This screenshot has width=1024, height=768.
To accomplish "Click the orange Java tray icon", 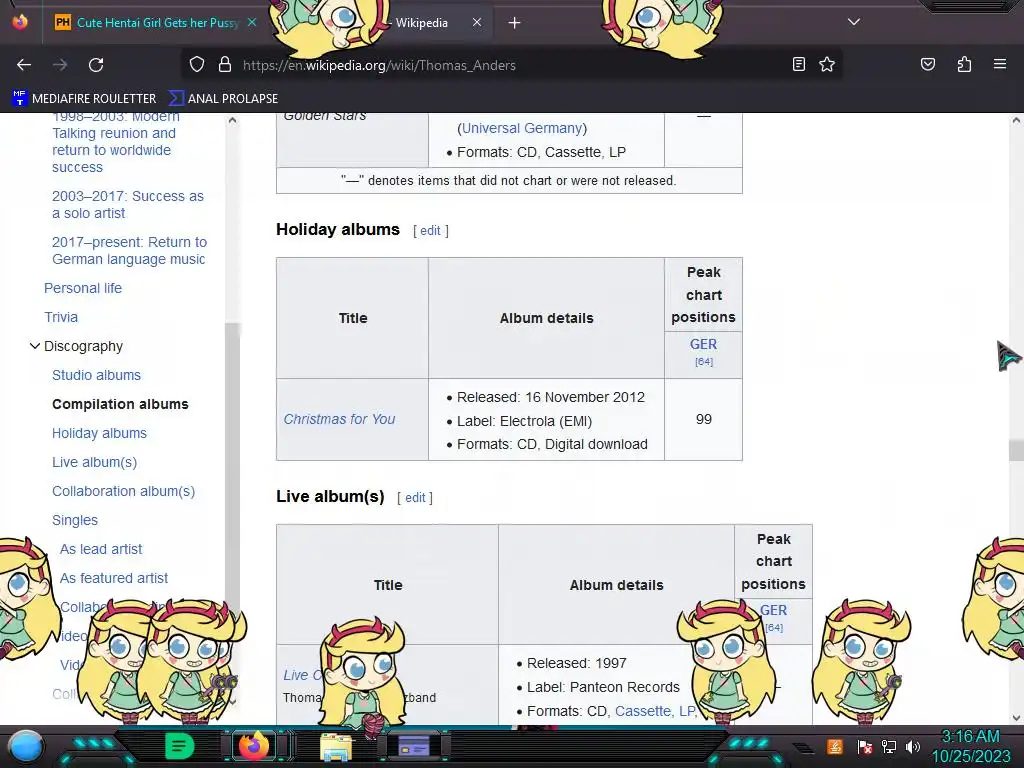I will click(x=835, y=746).
